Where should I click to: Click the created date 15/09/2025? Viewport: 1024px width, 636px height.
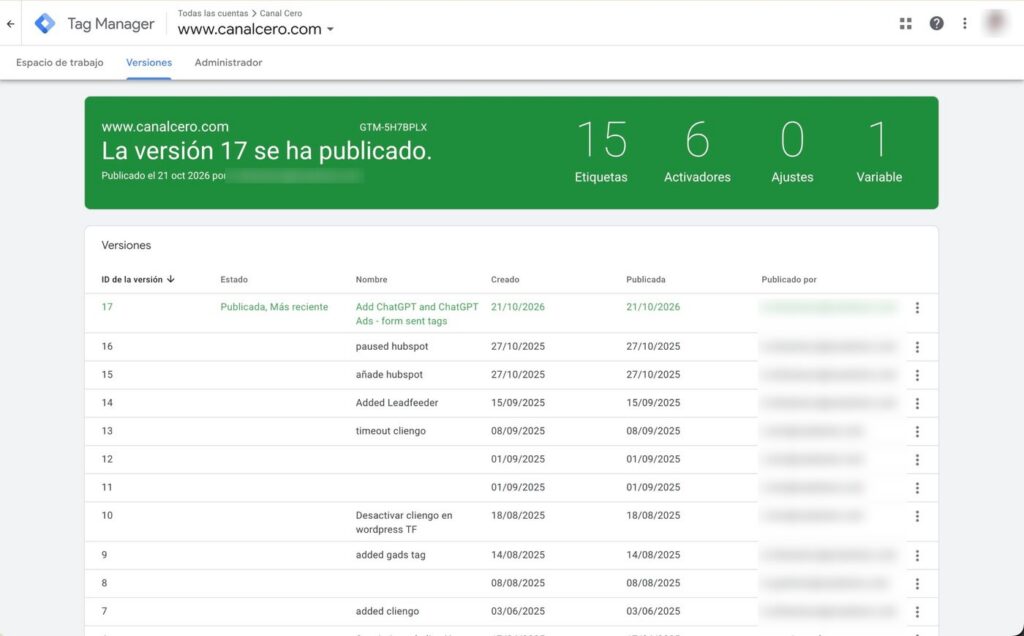coord(518,403)
